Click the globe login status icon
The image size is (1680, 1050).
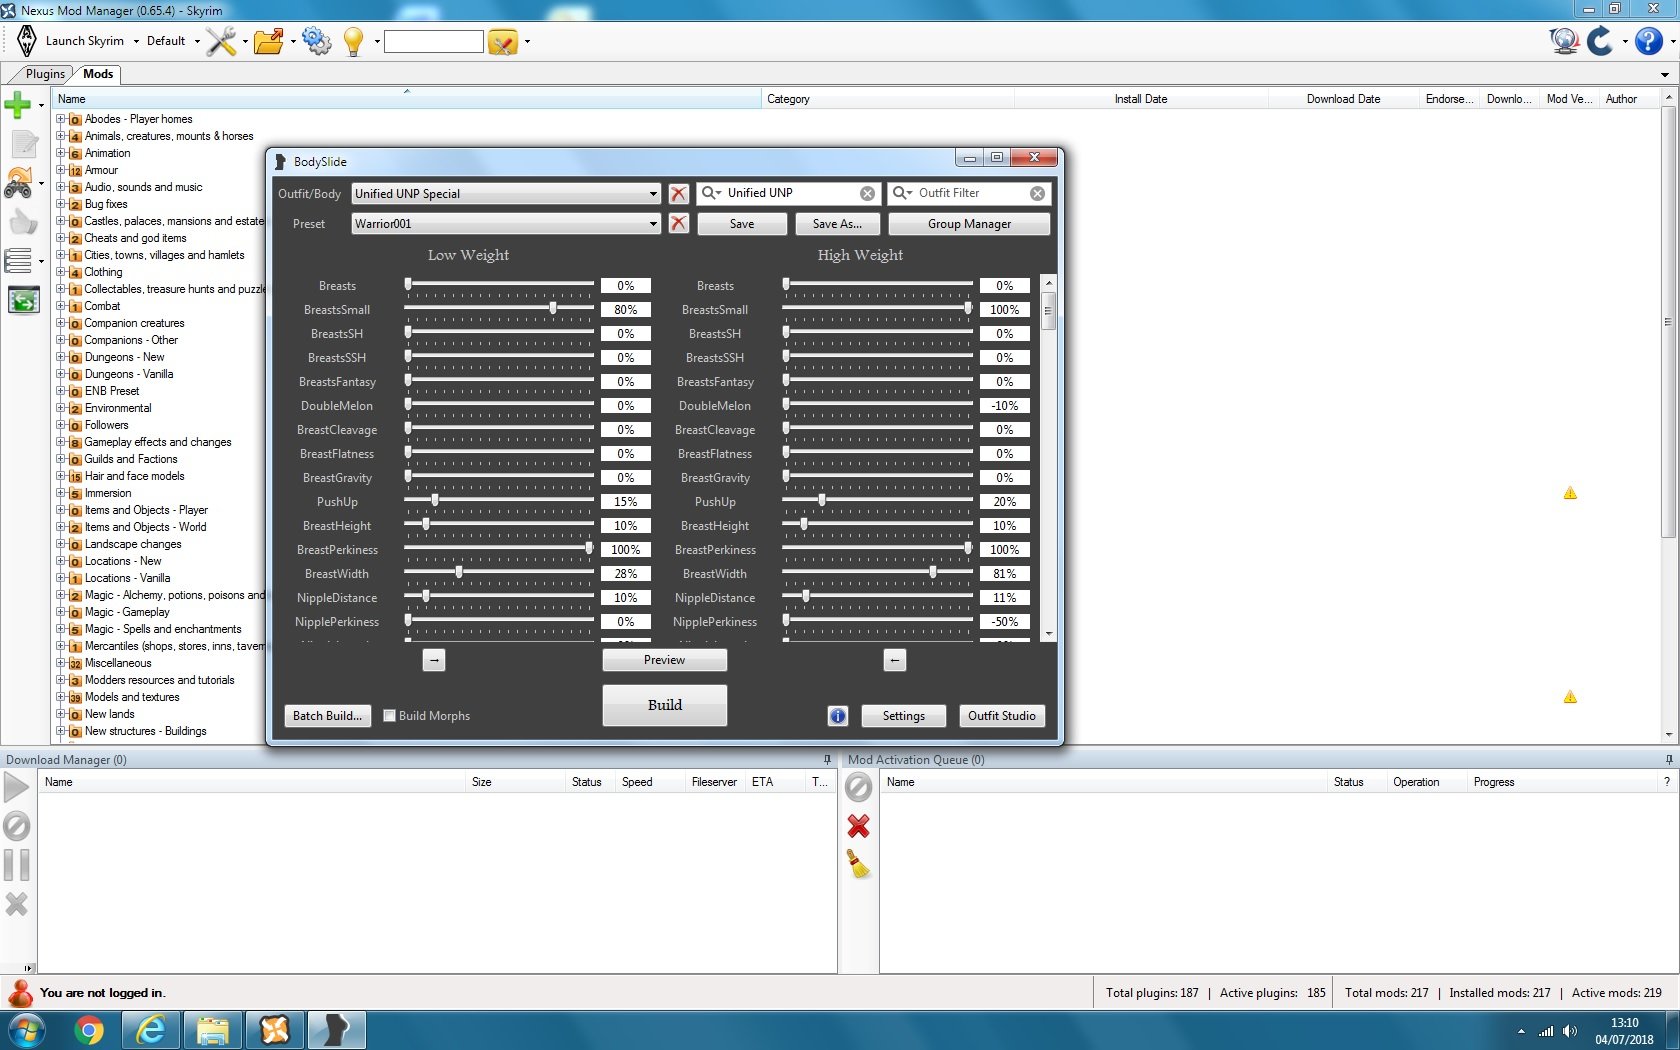(x=1564, y=41)
